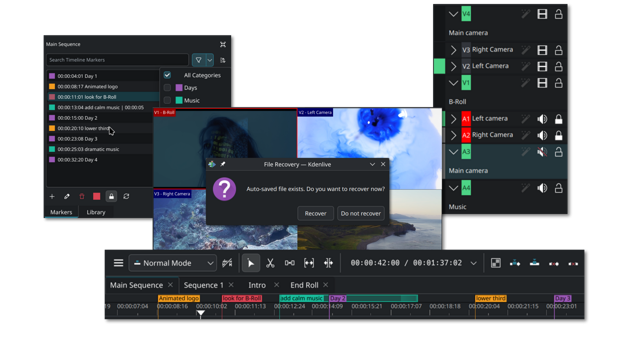Collapse the A3 Main camera track
640x360 pixels.
coord(453,152)
